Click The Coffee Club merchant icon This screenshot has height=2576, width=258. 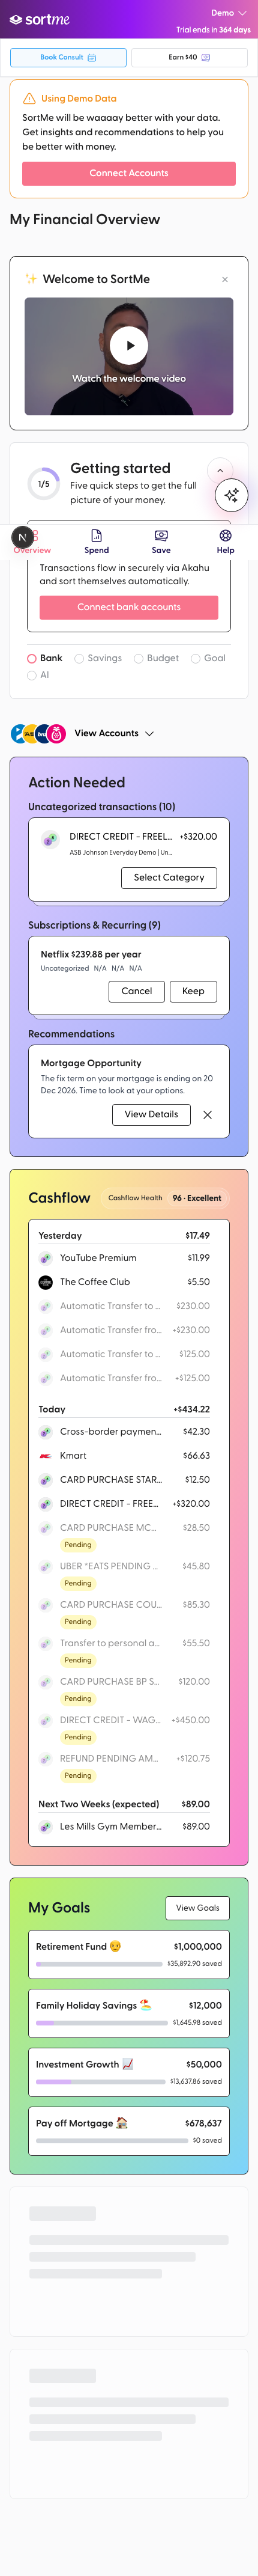click(x=45, y=1282)
